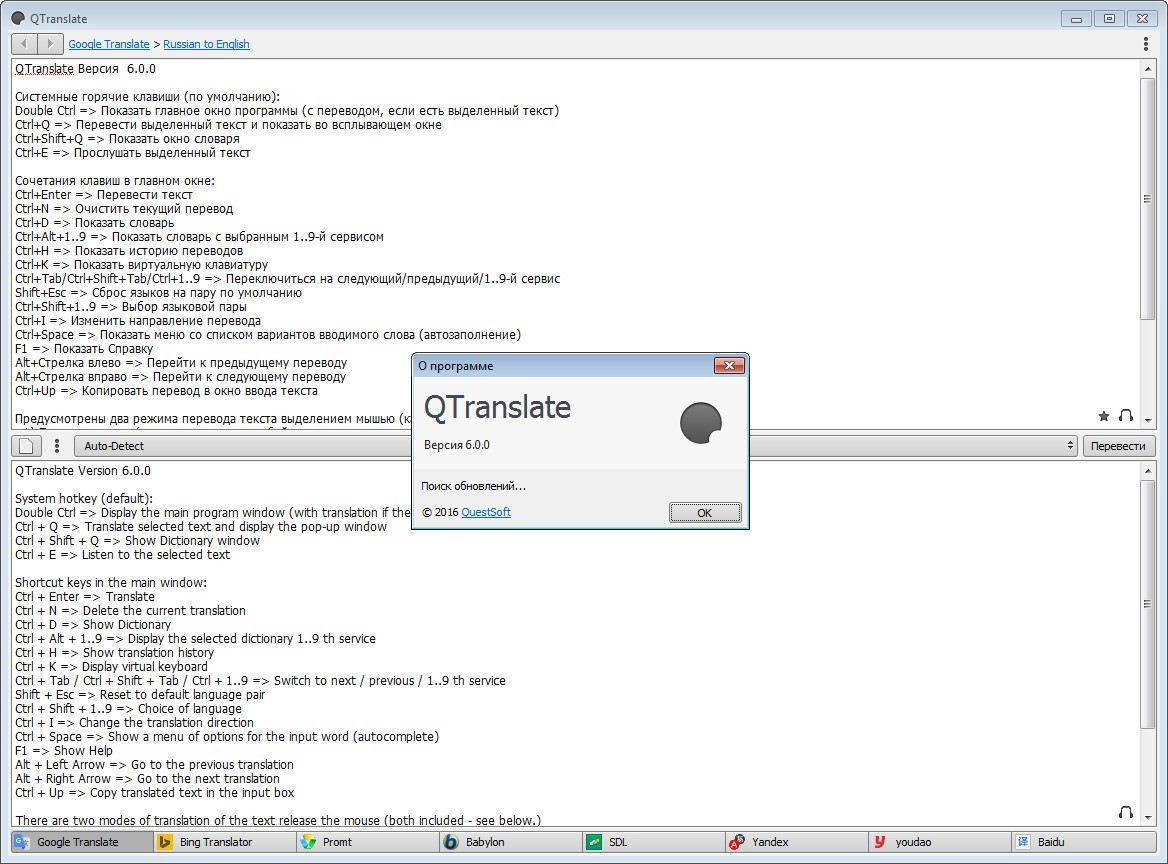Viewport: 1168px width, 864px height.
Task: Click the Russian to English link
Action: click(206, 44)
